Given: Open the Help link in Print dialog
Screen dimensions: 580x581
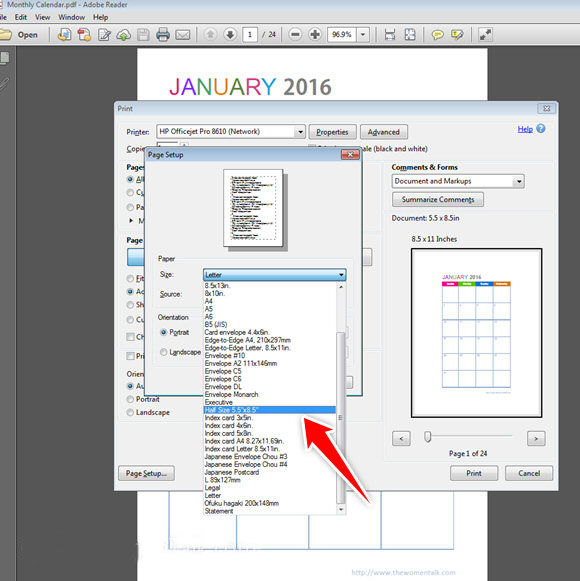Looking at the screenshot, I should pos(525,129).
